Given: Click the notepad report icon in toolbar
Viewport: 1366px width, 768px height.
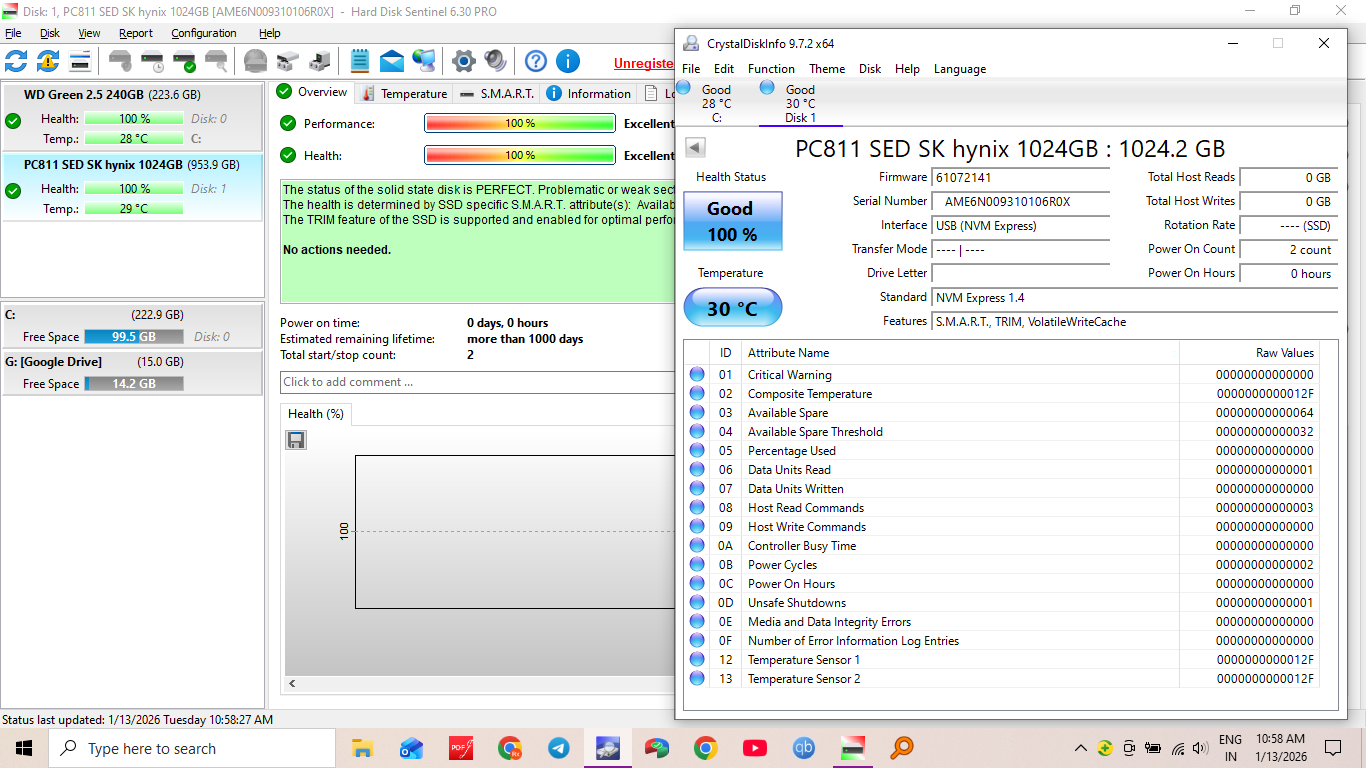Looking at the screenshot, I should click(360, 61).
